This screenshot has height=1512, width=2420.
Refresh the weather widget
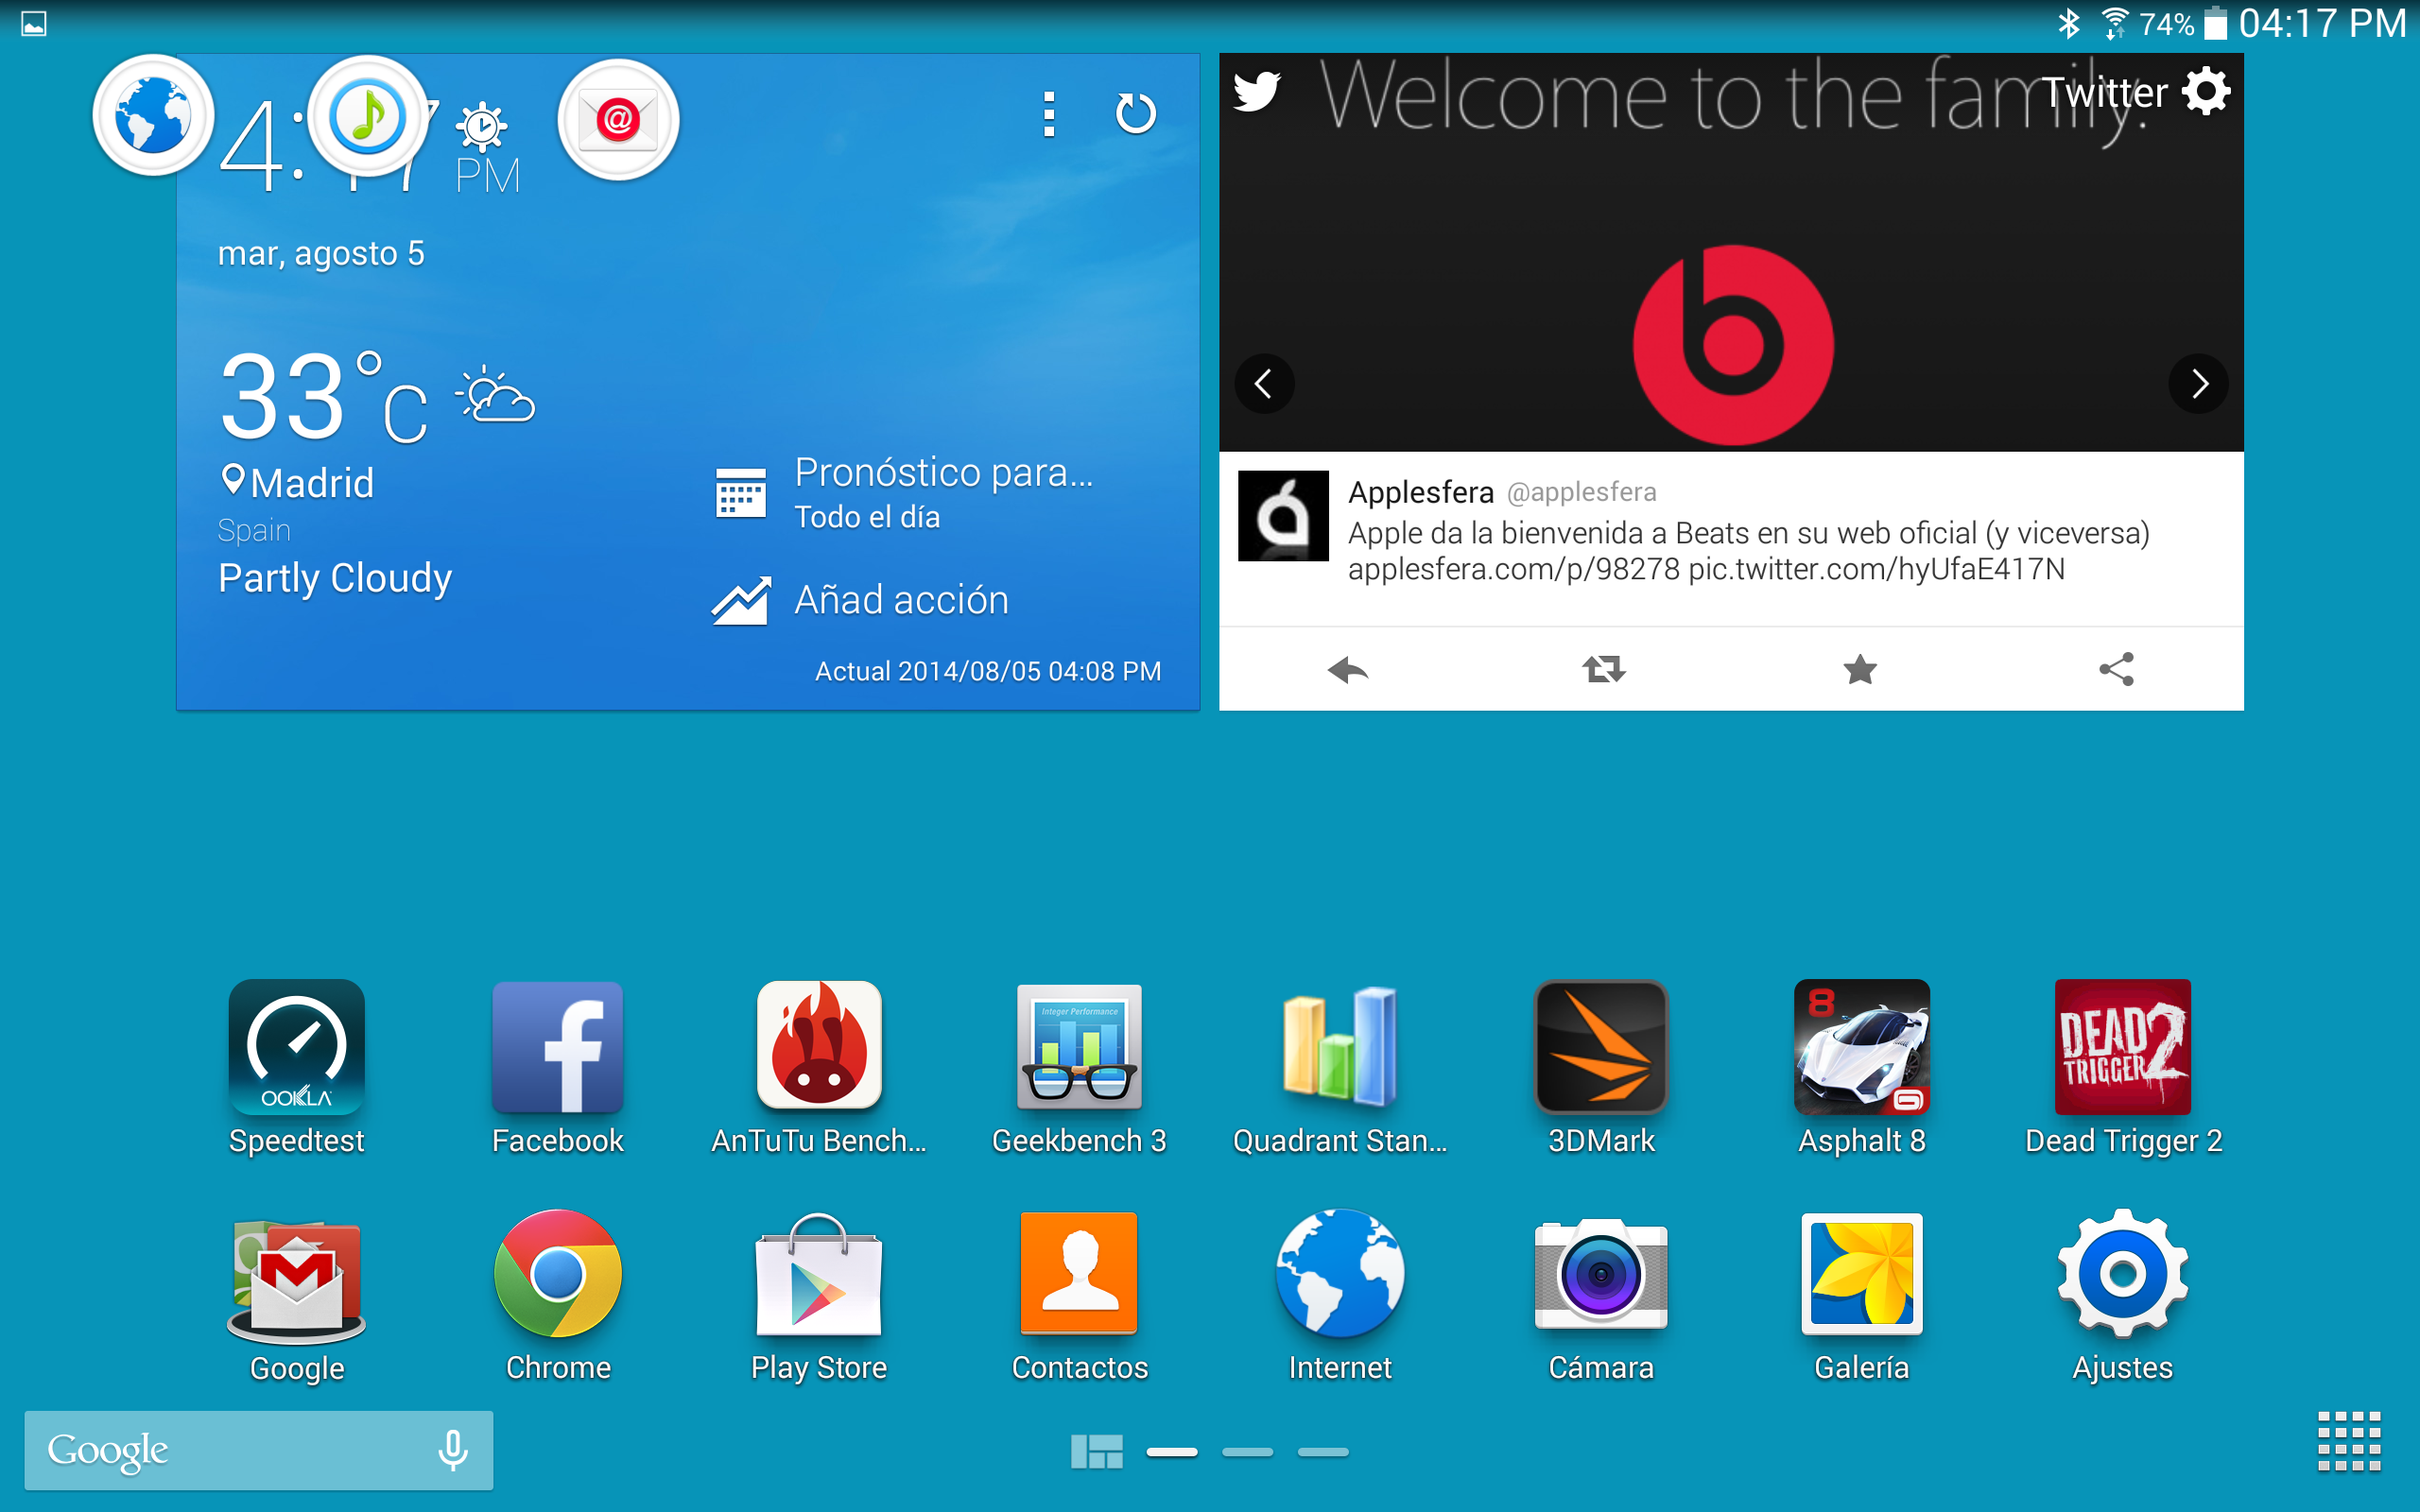tap(1135, 113)
